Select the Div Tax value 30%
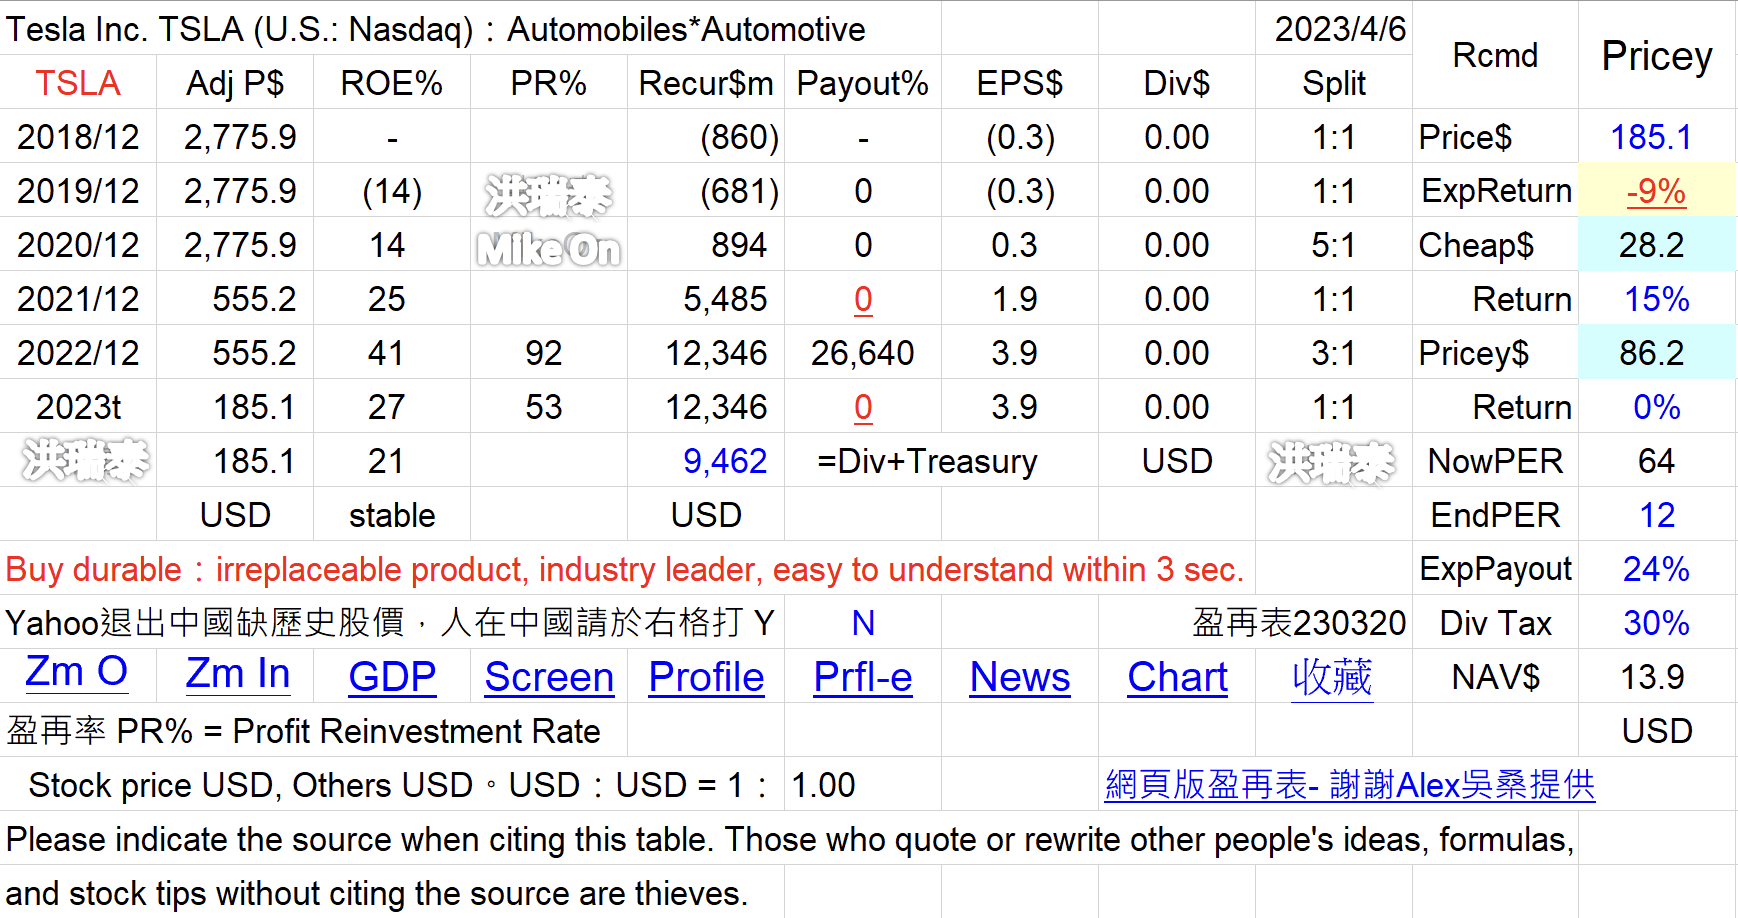 click(x=1657, y=623)
